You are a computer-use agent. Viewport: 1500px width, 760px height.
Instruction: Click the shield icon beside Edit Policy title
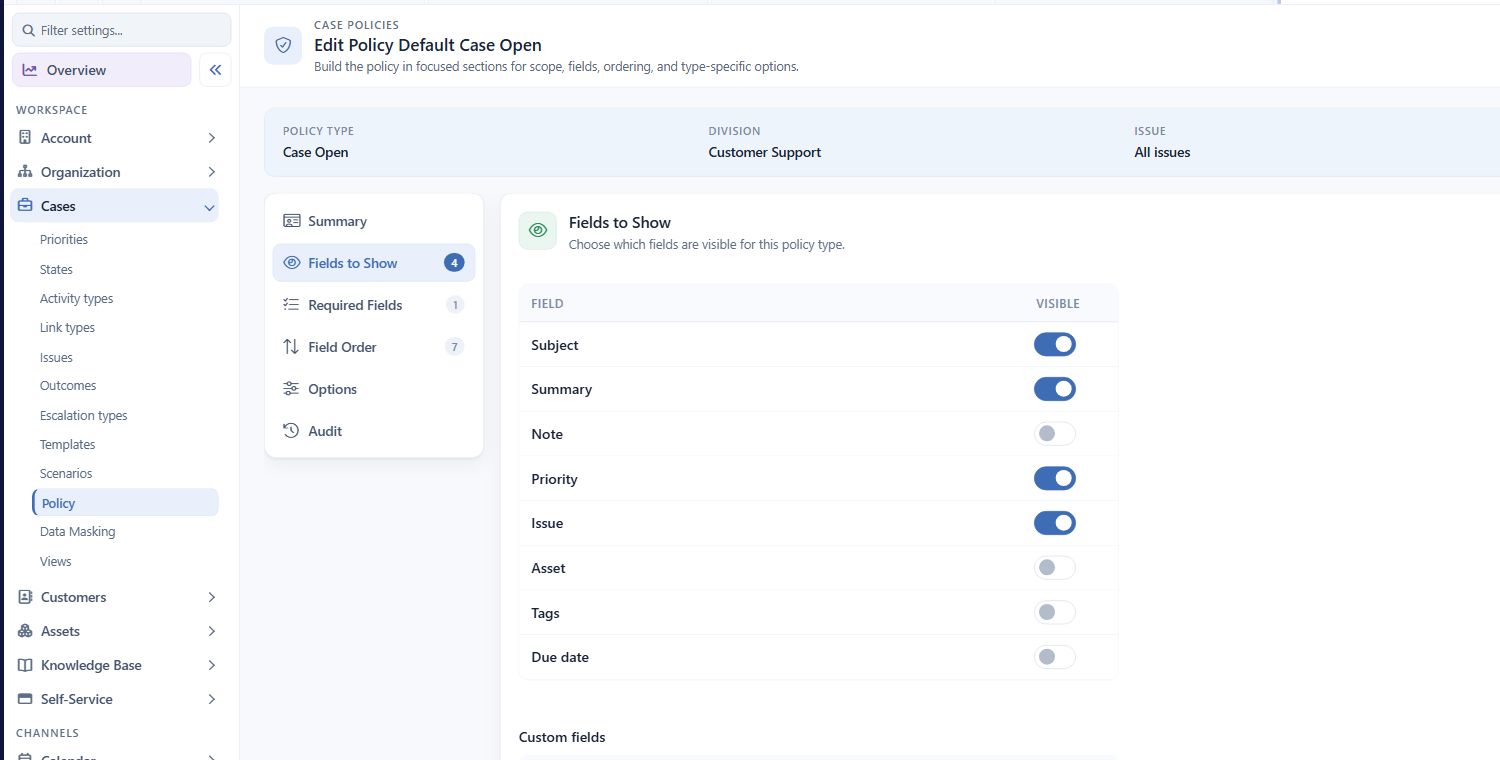coord(283,45)
